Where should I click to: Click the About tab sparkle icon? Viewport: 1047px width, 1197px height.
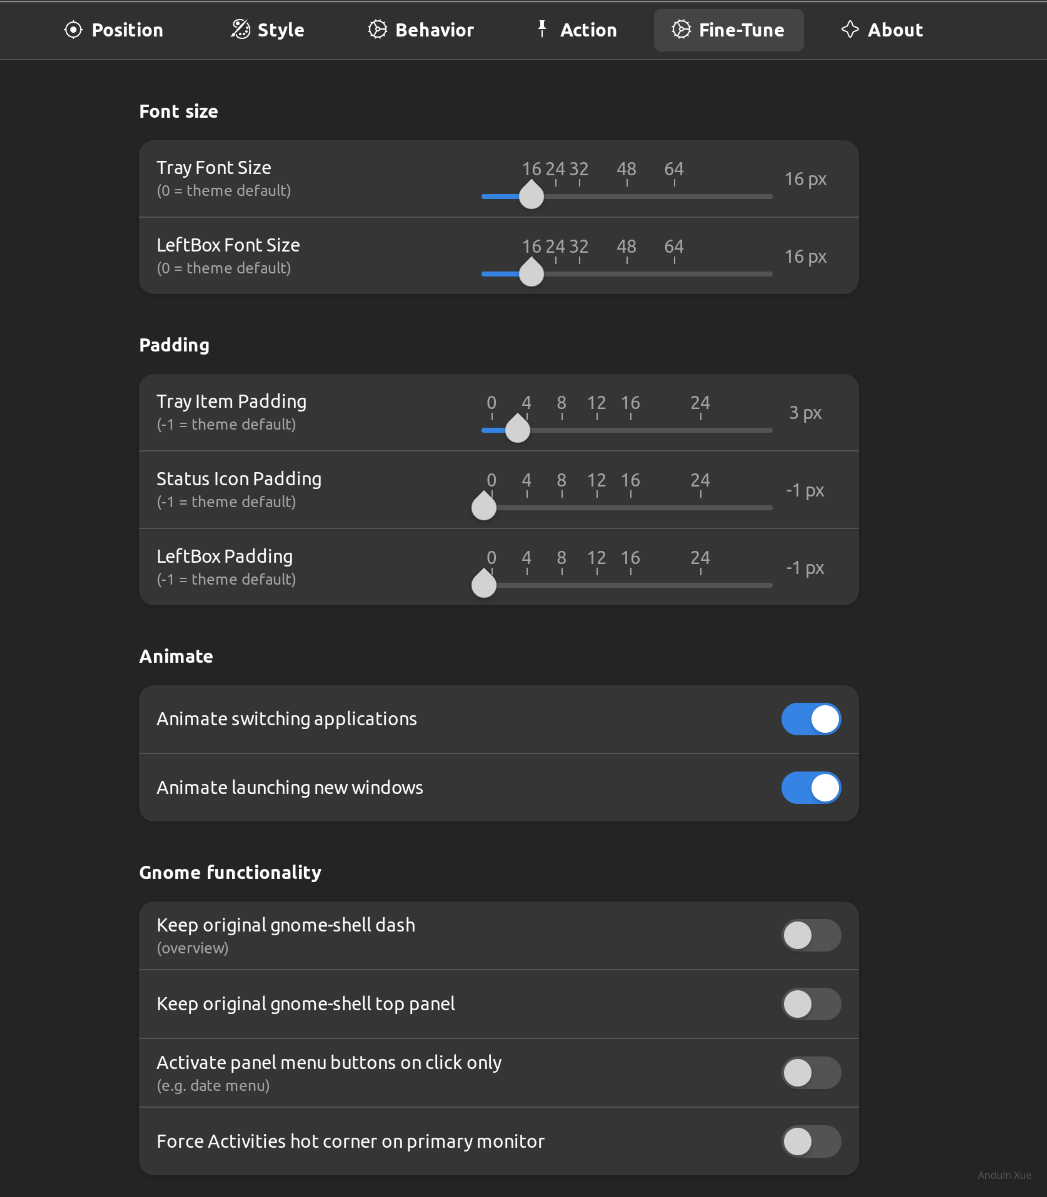click(x=850, y=30)
